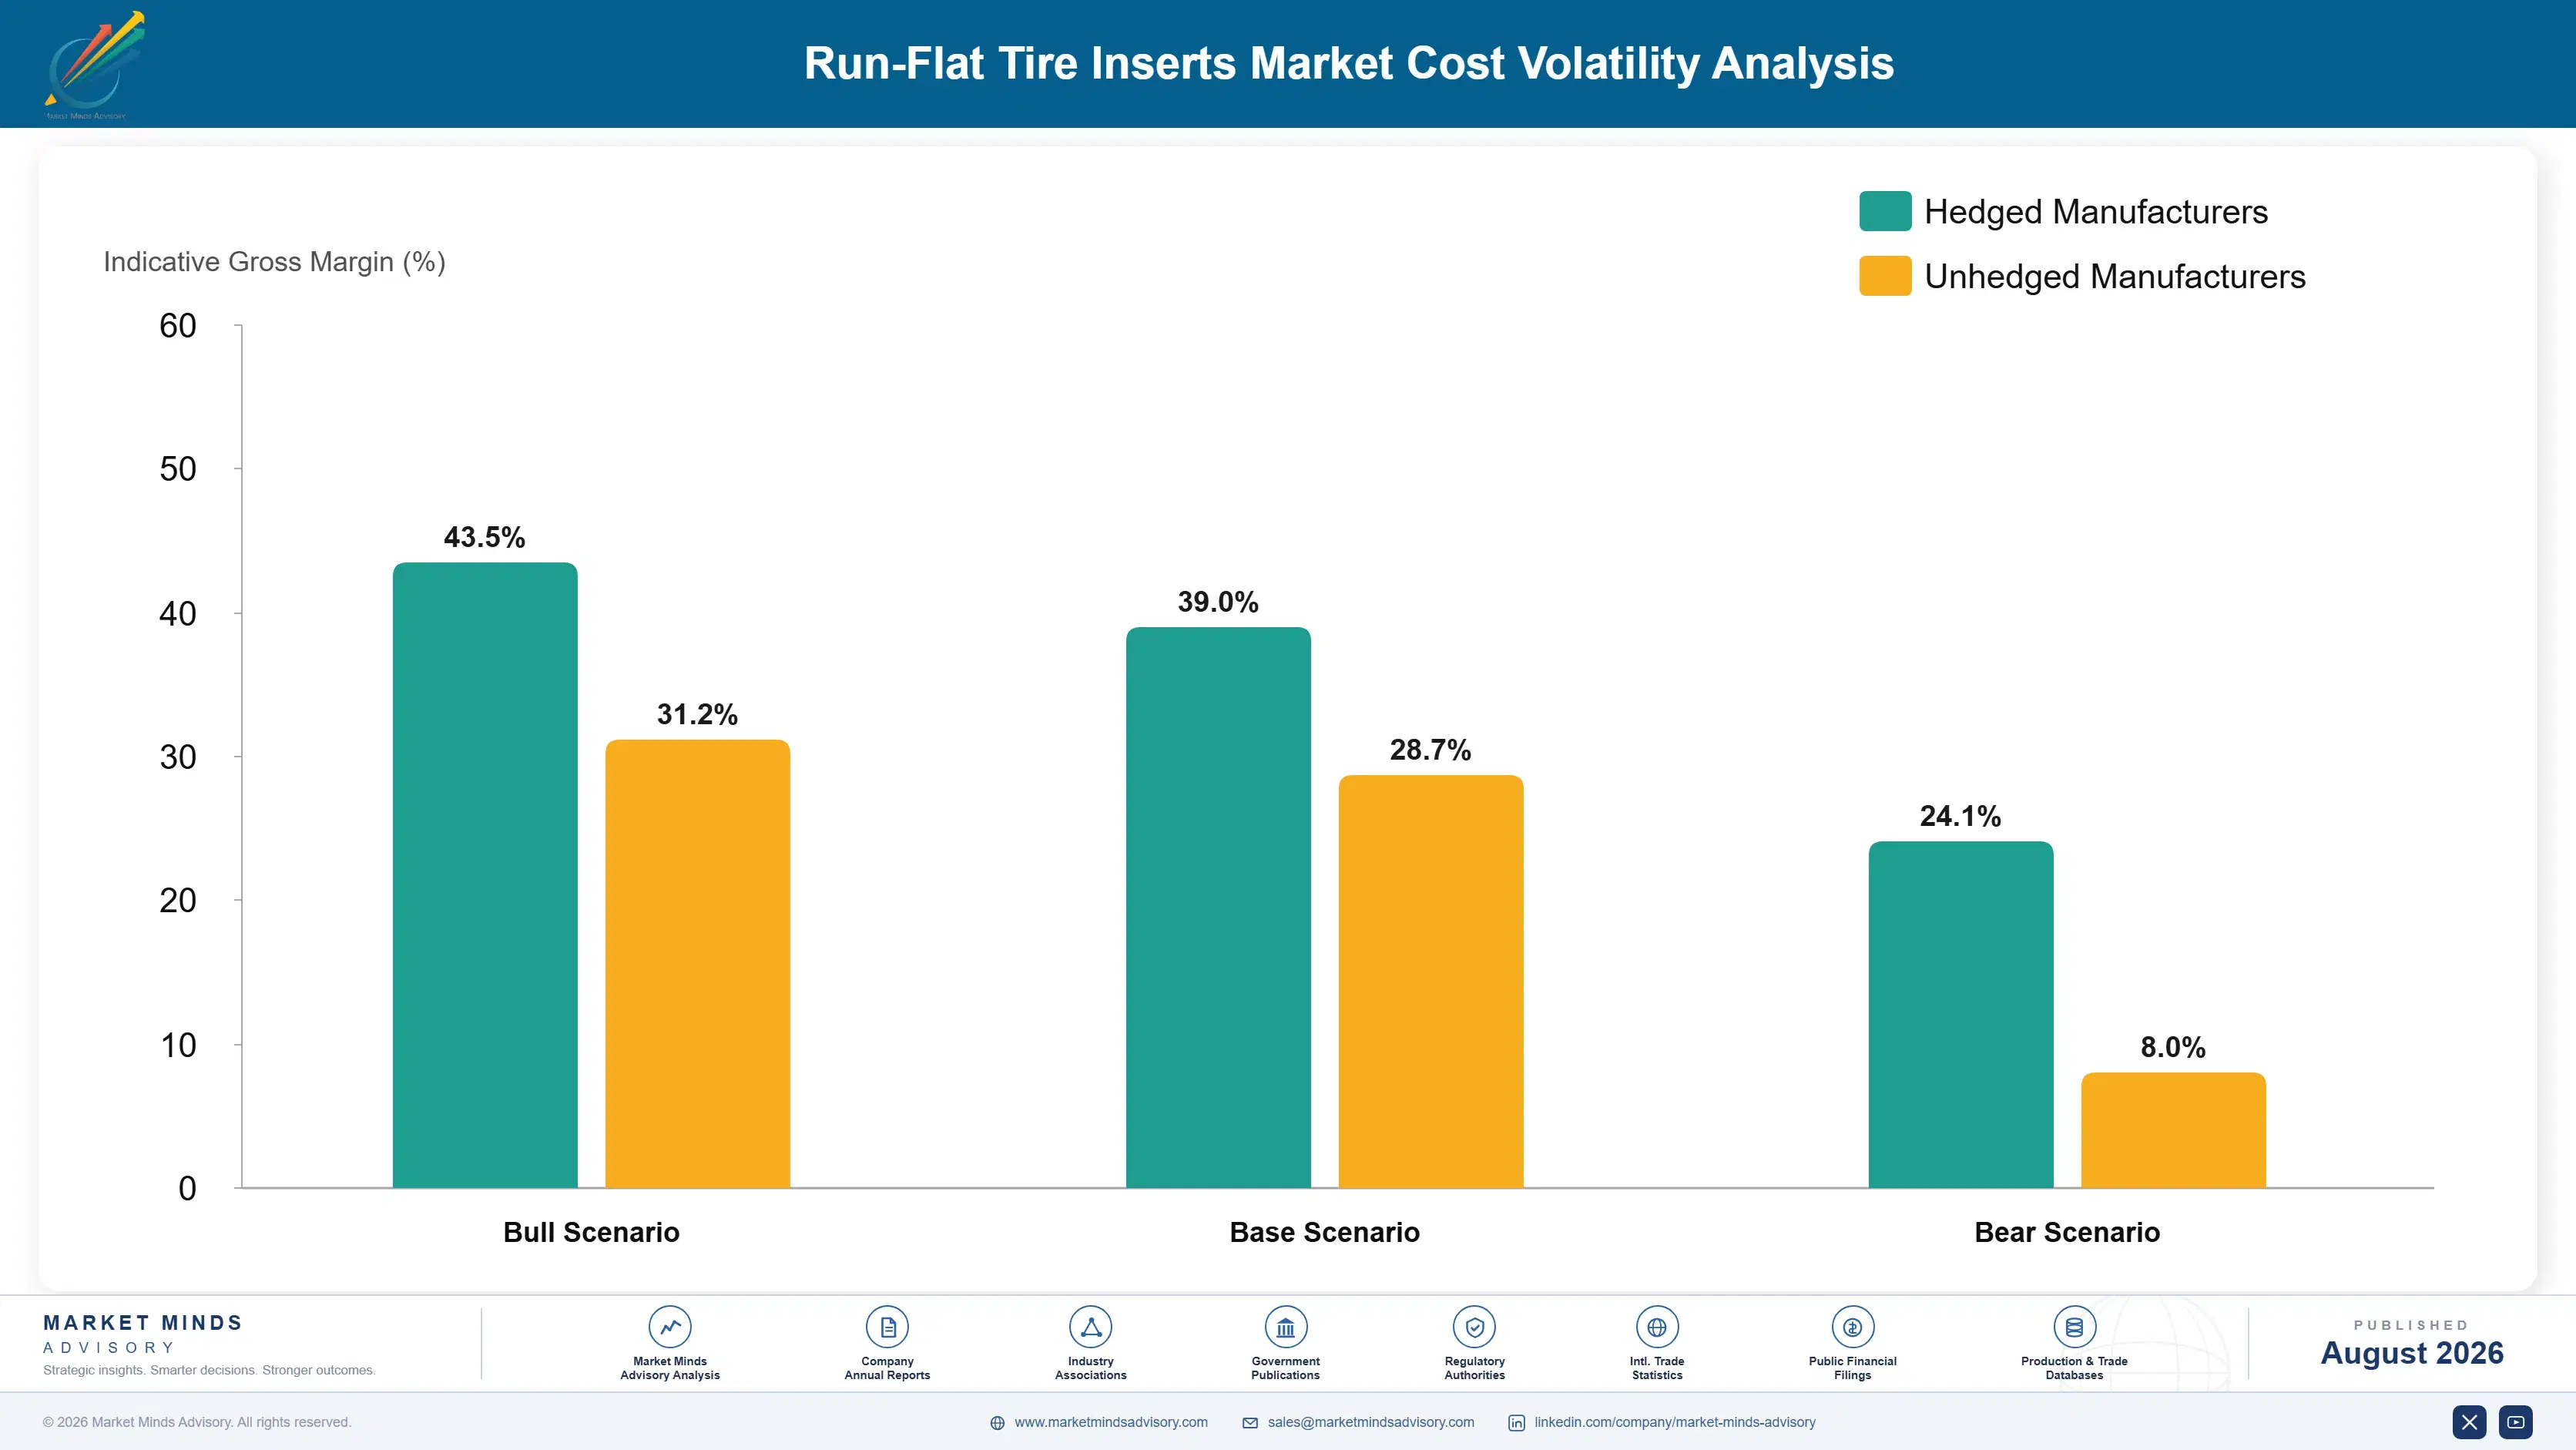Image resolution: width=2576 pixels, height=1450 pixels.
Task: Click the y-axis value 30
Action: pyautogui.click(x=178, y=757)
